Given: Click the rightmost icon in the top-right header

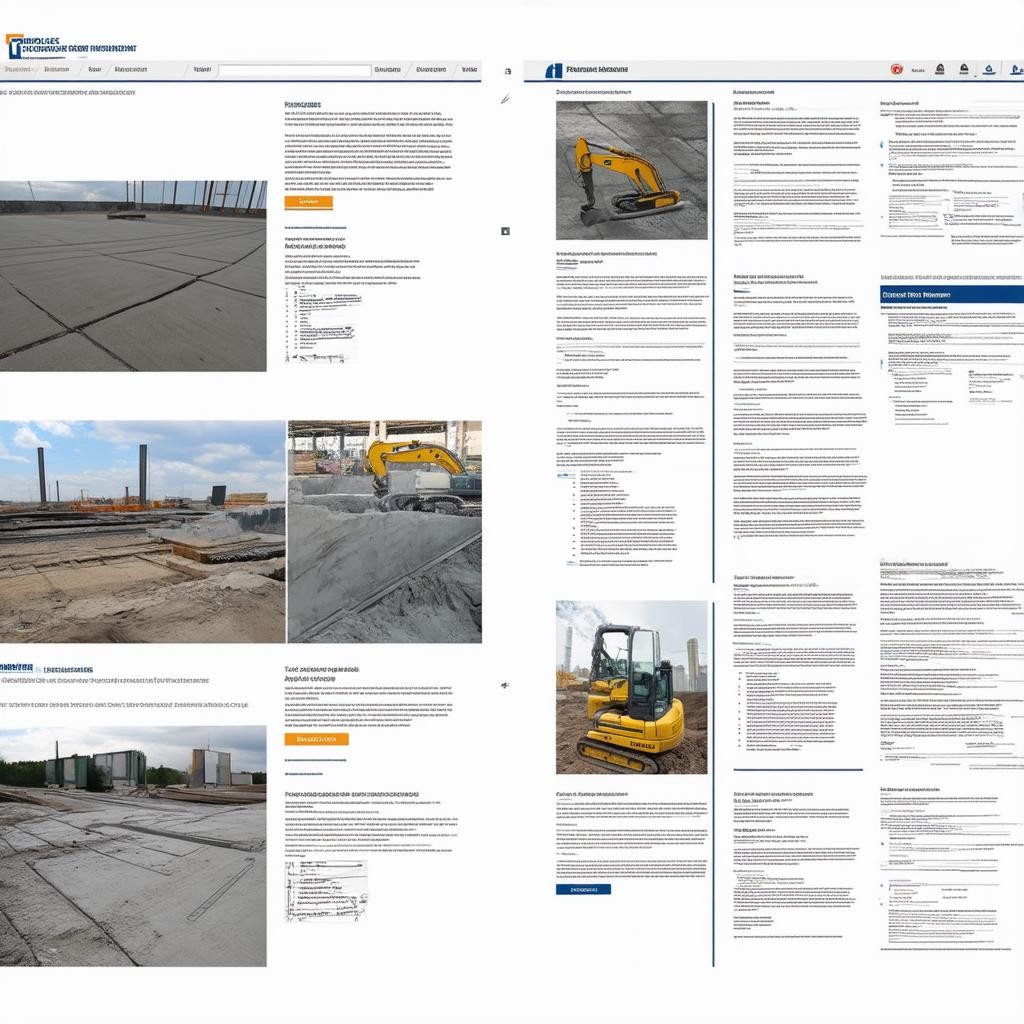Looking at the screenshot, I should [x=1014, y=70].
